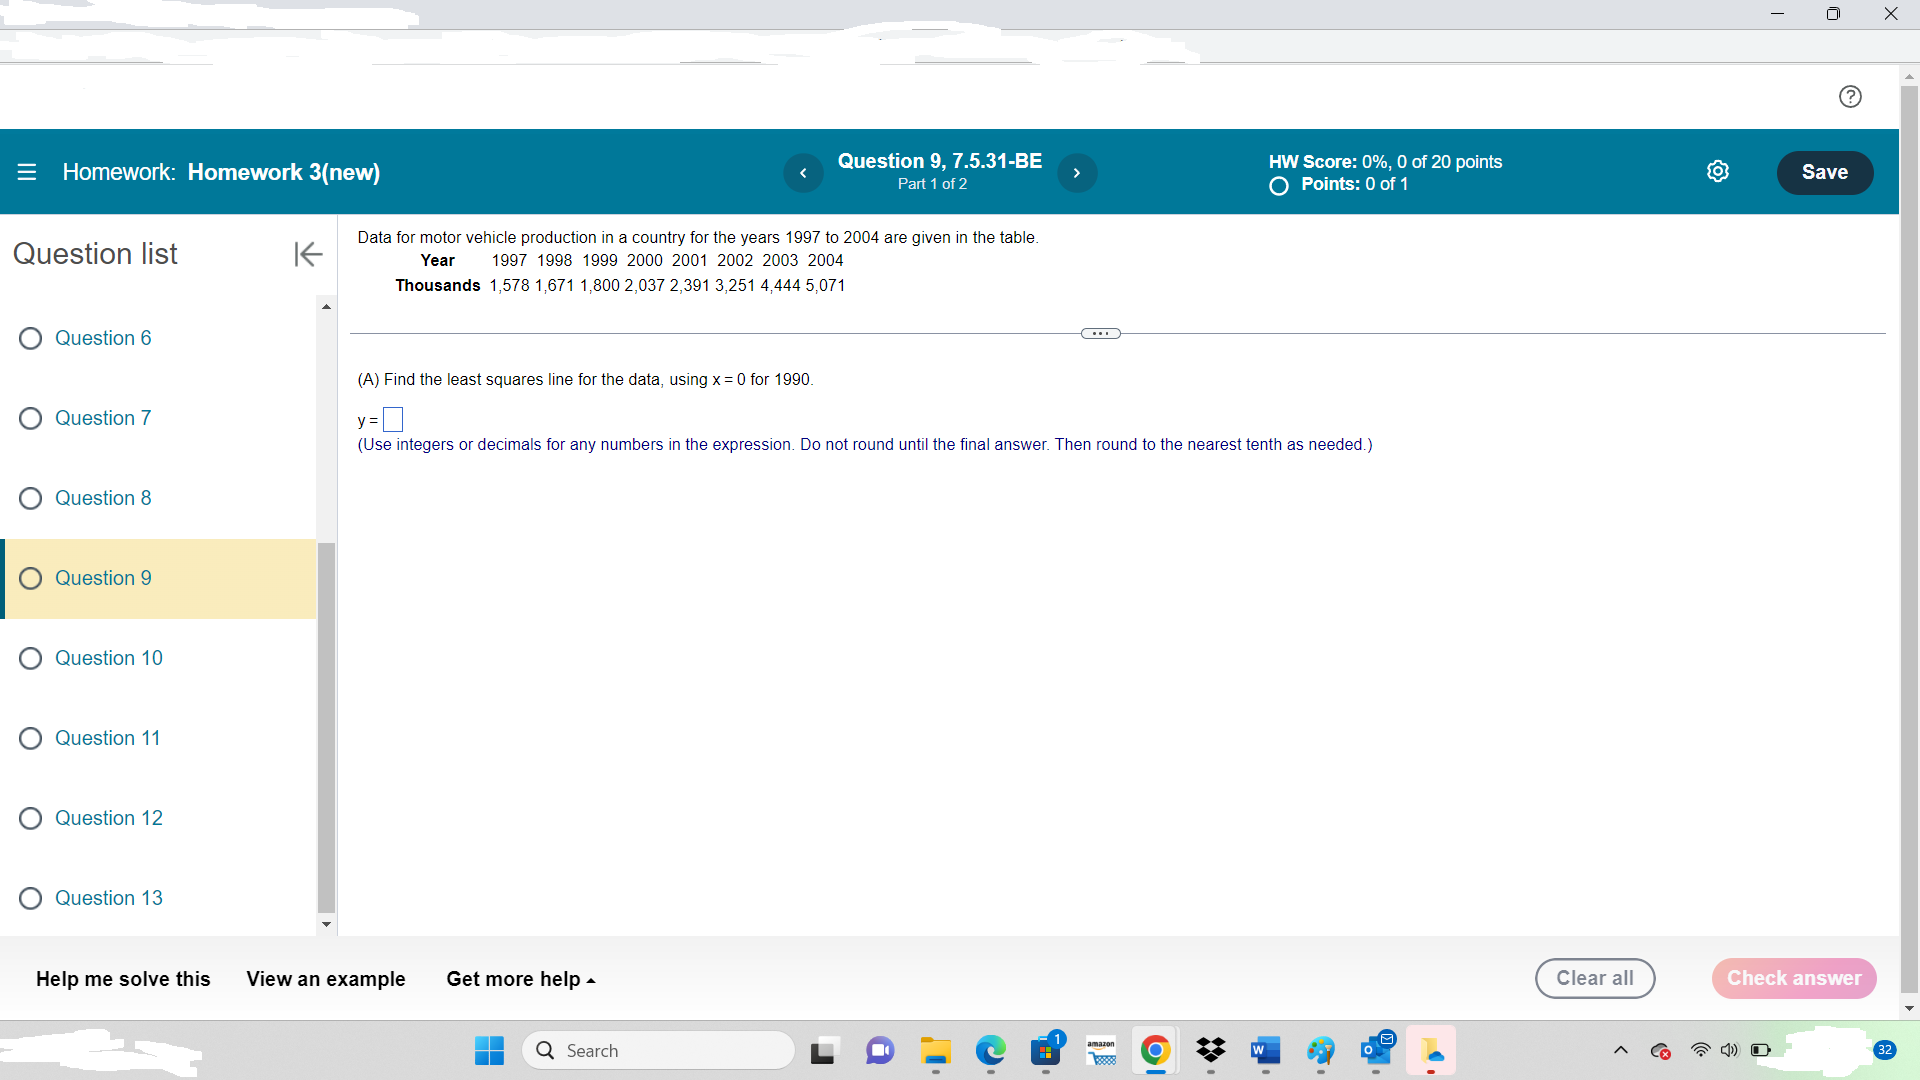
Task: Expand the Get more help menu
Action: coord(520,979)
